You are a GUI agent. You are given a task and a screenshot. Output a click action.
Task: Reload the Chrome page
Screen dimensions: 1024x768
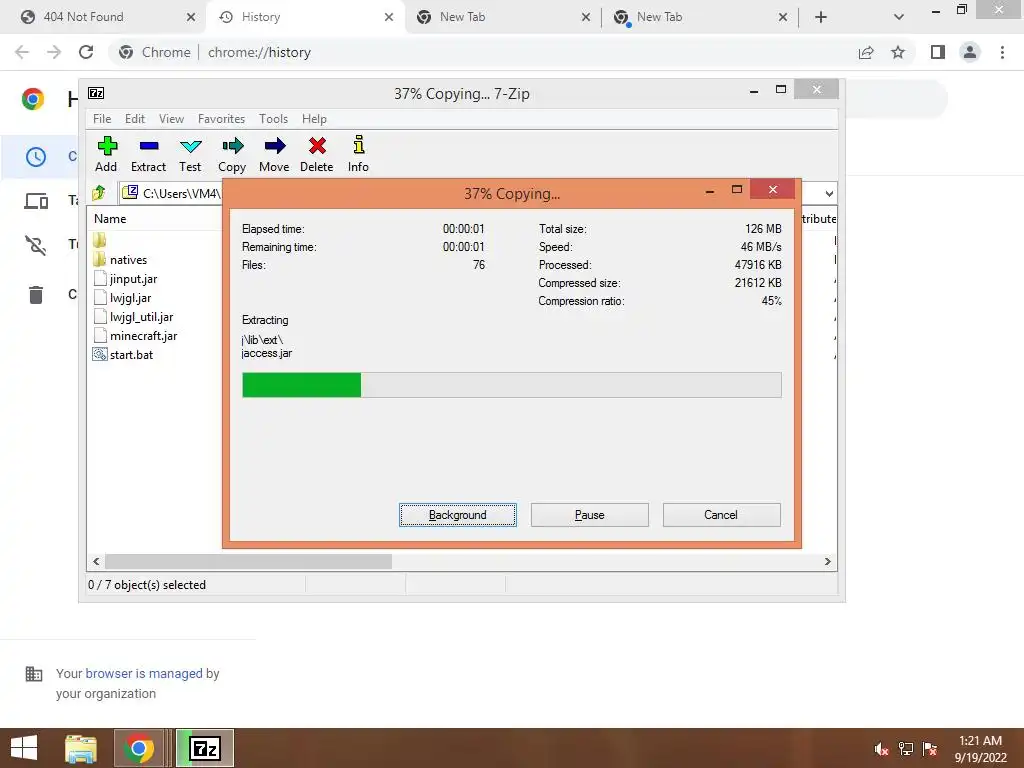[86, 52]
